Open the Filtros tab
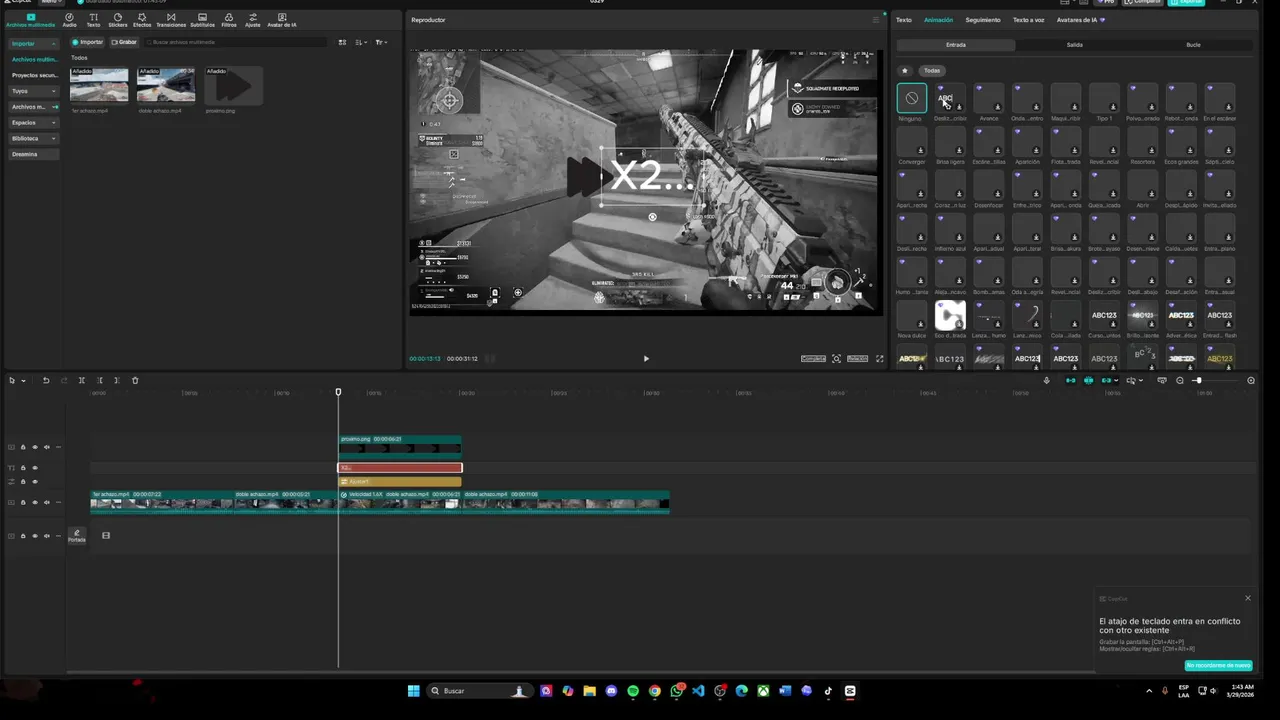The width and height of the screenshot is (1280, 720). point(229,20)
